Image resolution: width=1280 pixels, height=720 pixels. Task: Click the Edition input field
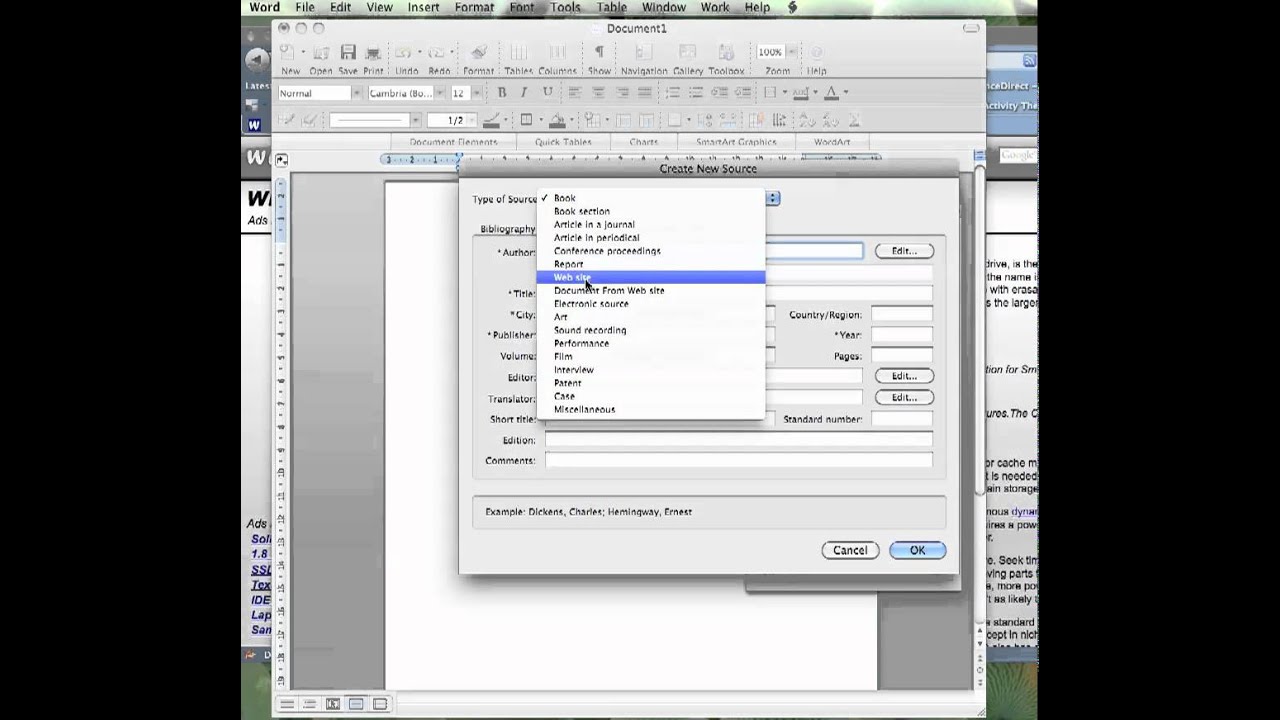(738, 440)
